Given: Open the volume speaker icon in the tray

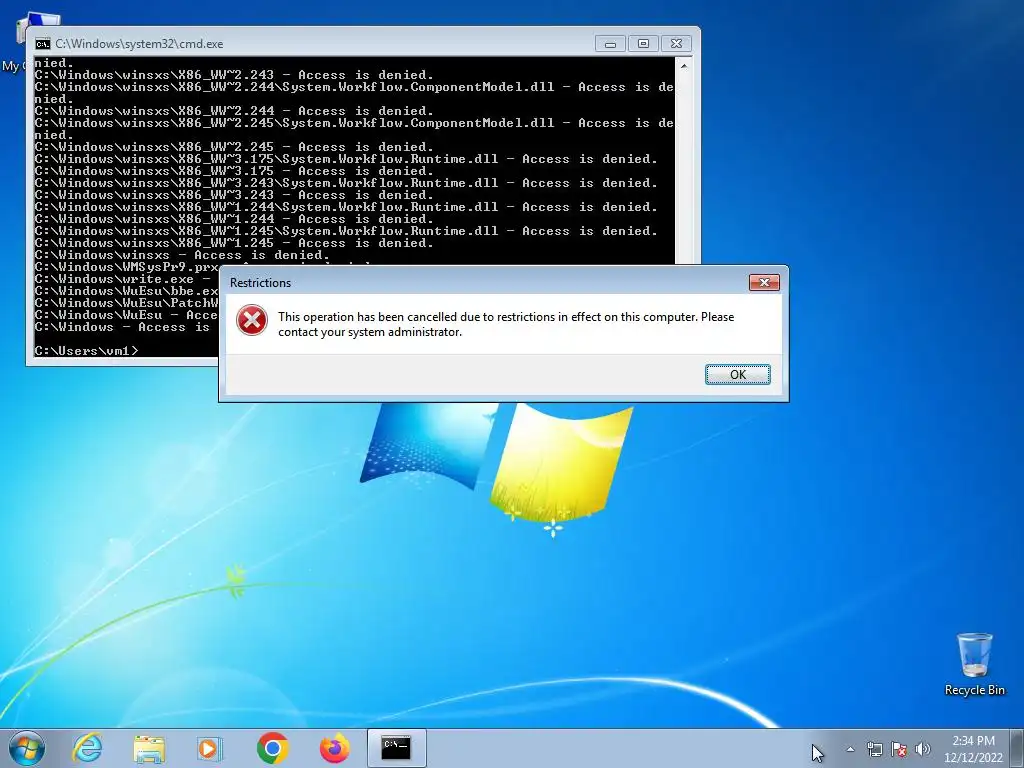Looking at the screenshot, I should click(923, 749).
